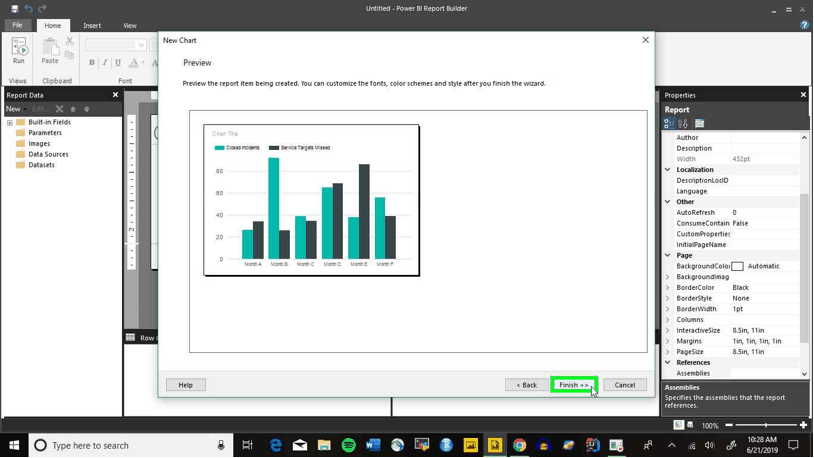Viewport: 814px width, 458px height.
Task: Click the Finish button in the wizard
Action: pos(574,385)
